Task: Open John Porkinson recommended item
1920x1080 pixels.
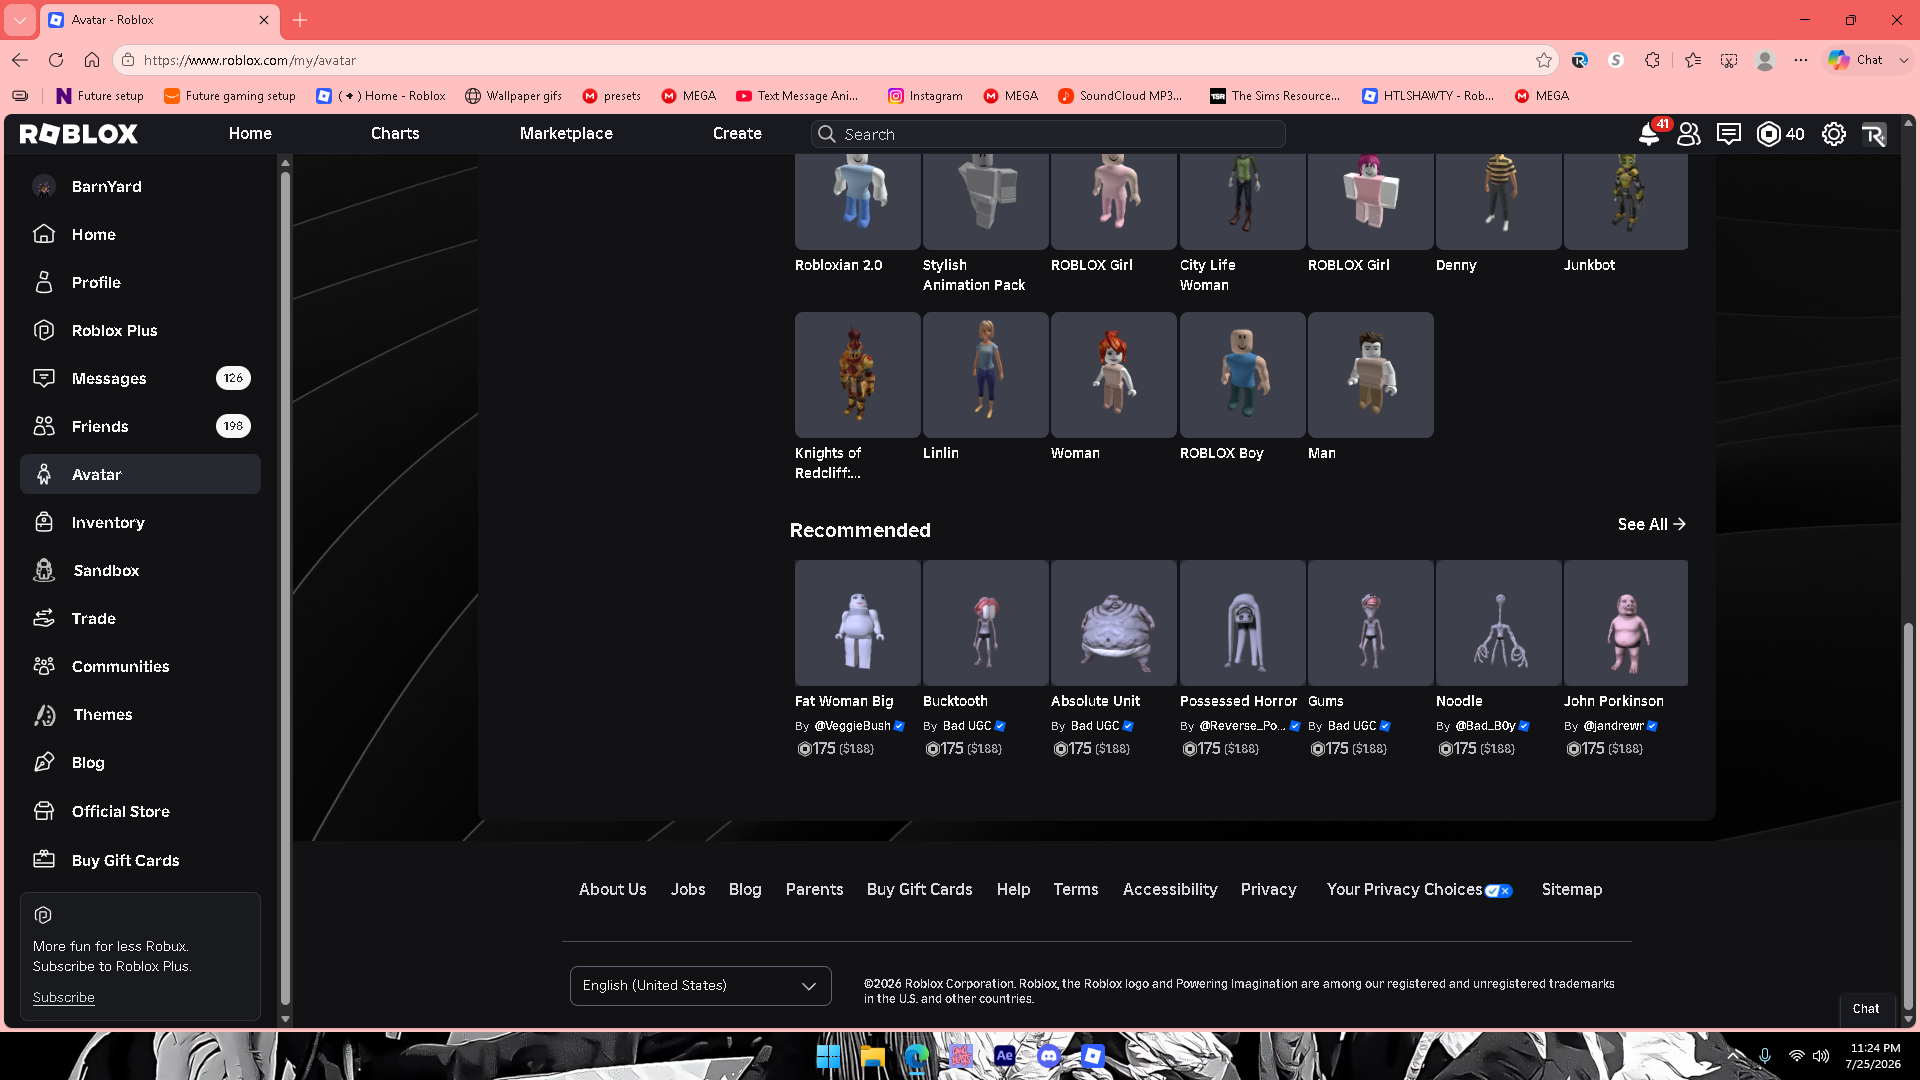Action: coord(1626,623)
